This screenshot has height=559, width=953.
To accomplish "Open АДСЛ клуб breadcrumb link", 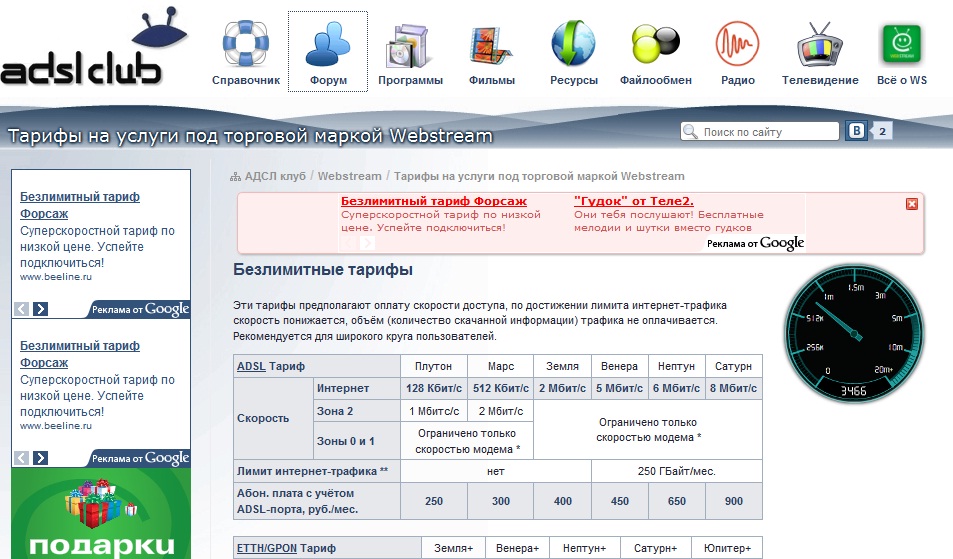I will [275, 176].
